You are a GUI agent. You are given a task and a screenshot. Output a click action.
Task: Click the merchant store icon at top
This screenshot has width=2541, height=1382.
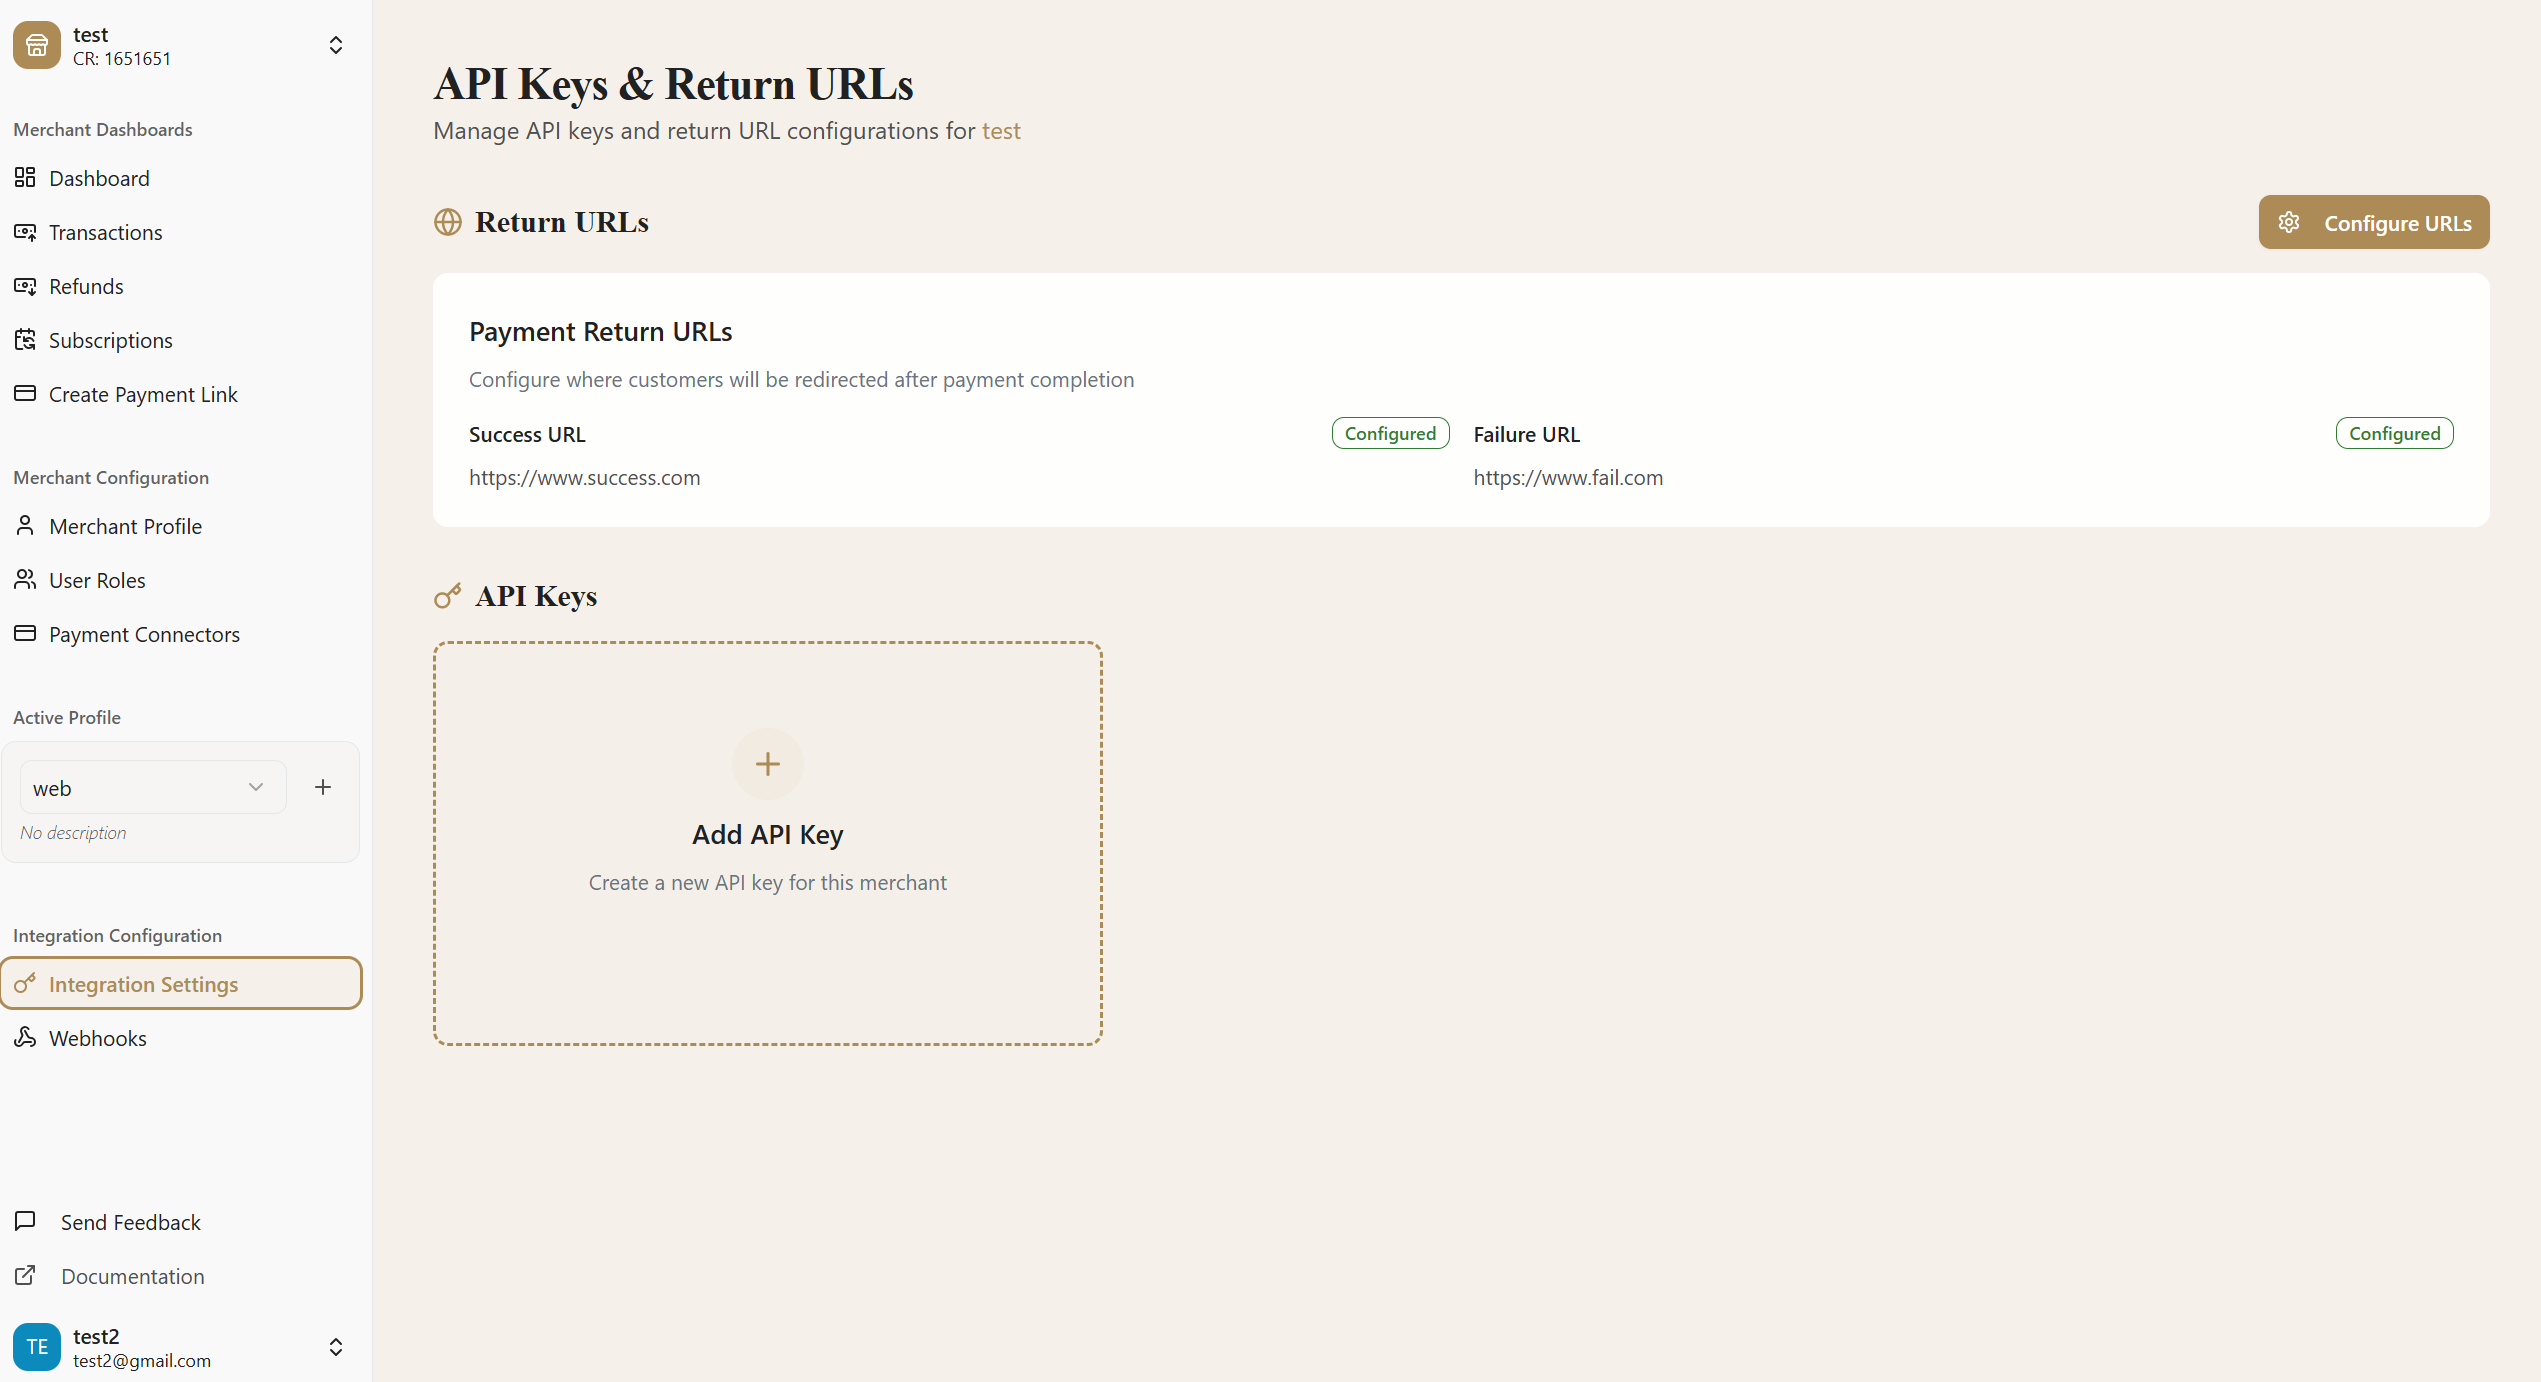(37, 45)
